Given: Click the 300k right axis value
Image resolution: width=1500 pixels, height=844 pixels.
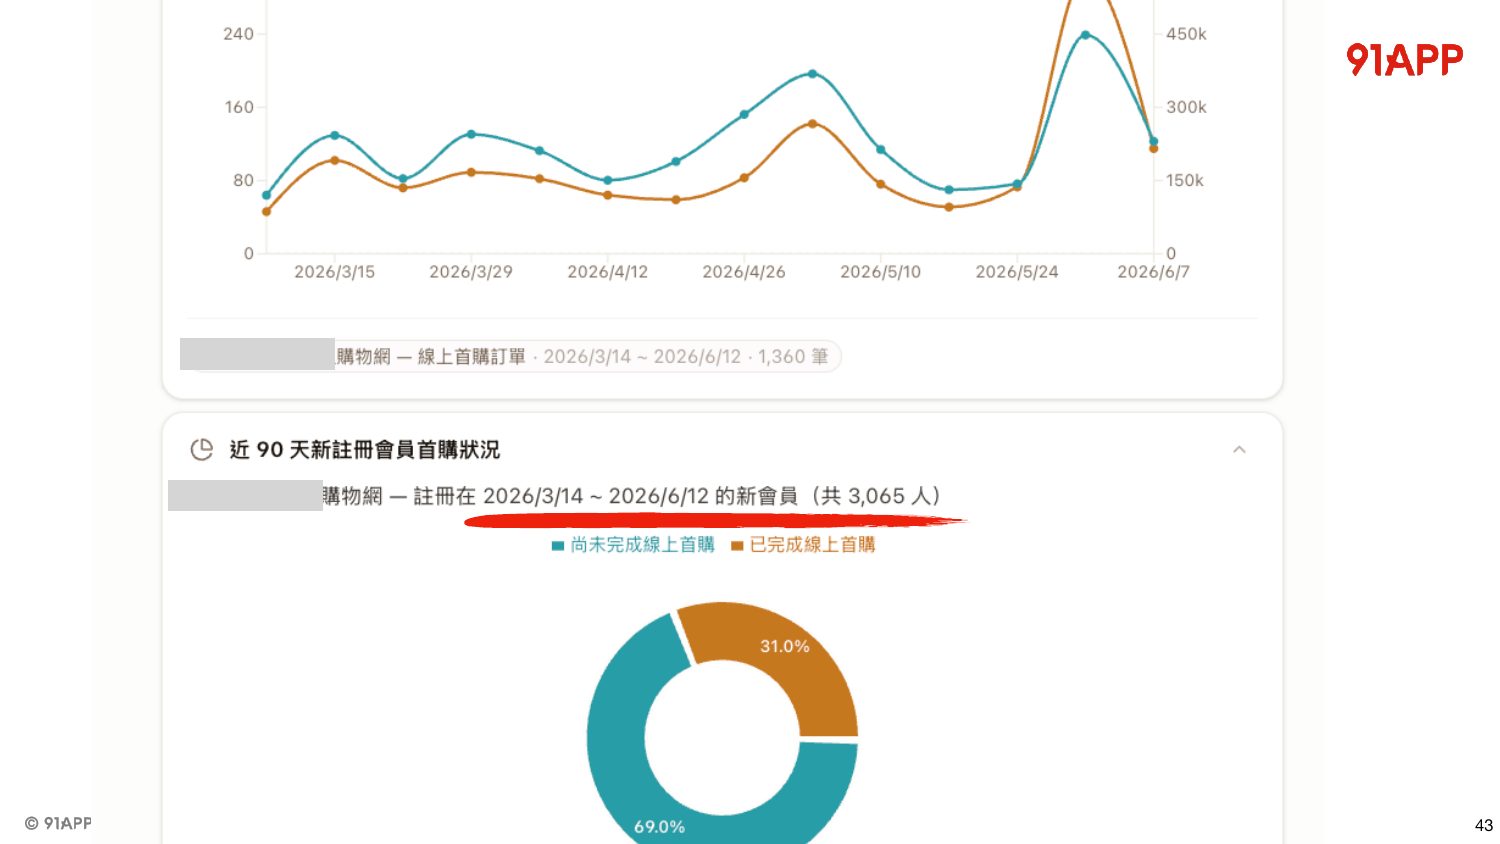Looking at the screenshot, I should click(x=1186, y=107).
